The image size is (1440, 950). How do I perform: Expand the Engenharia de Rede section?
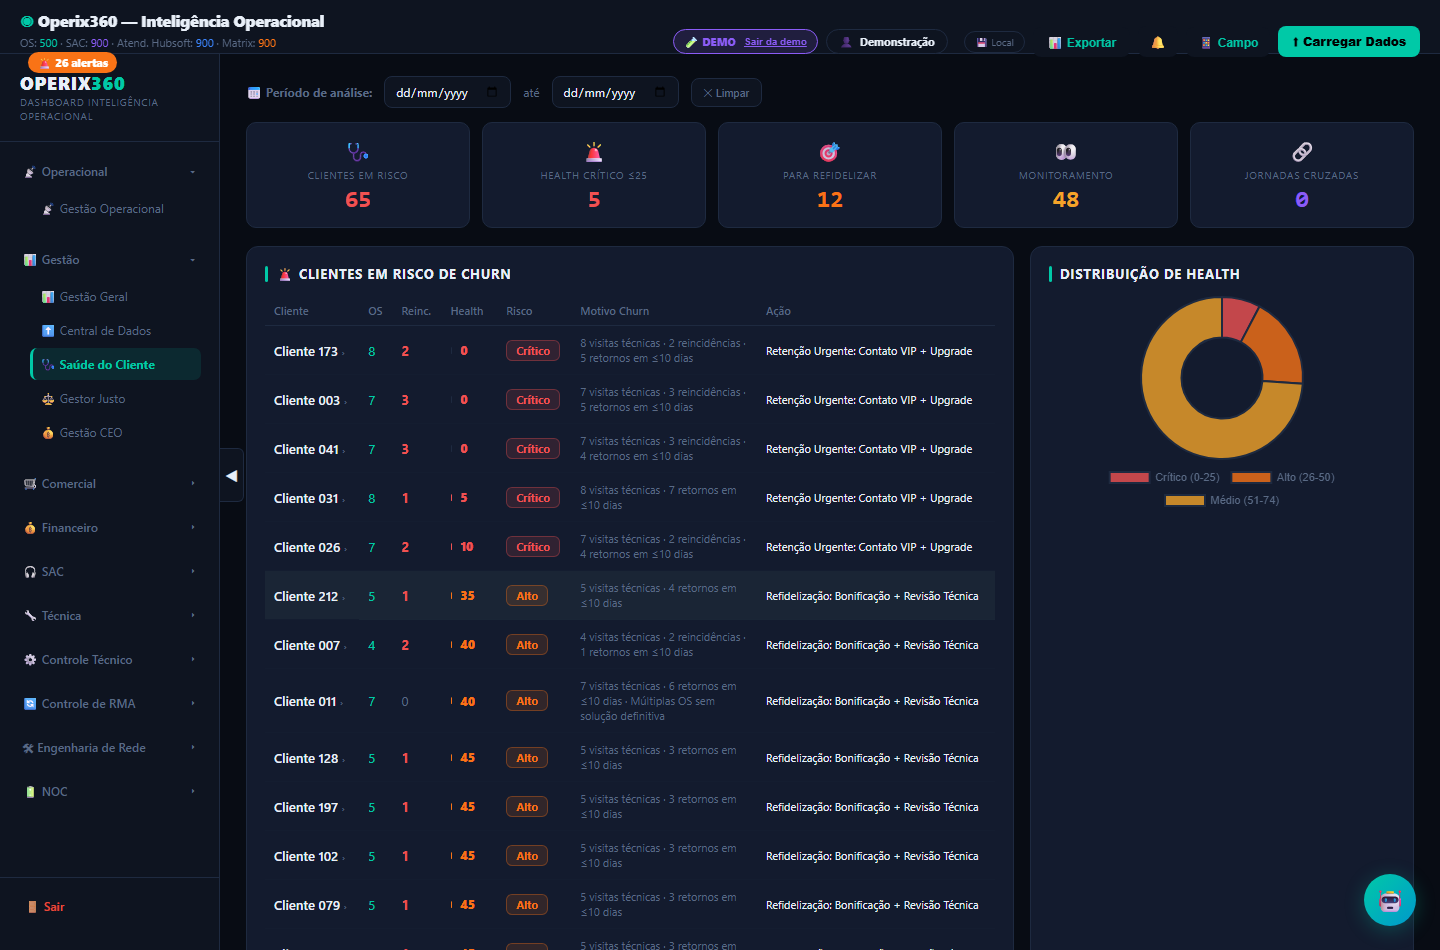tap(110, 748)
